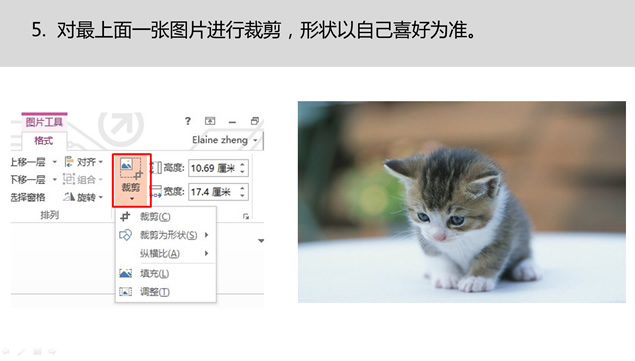Open 裁剪为形状(S) submenu
635x361 pixels.
(x=165, y=235)
